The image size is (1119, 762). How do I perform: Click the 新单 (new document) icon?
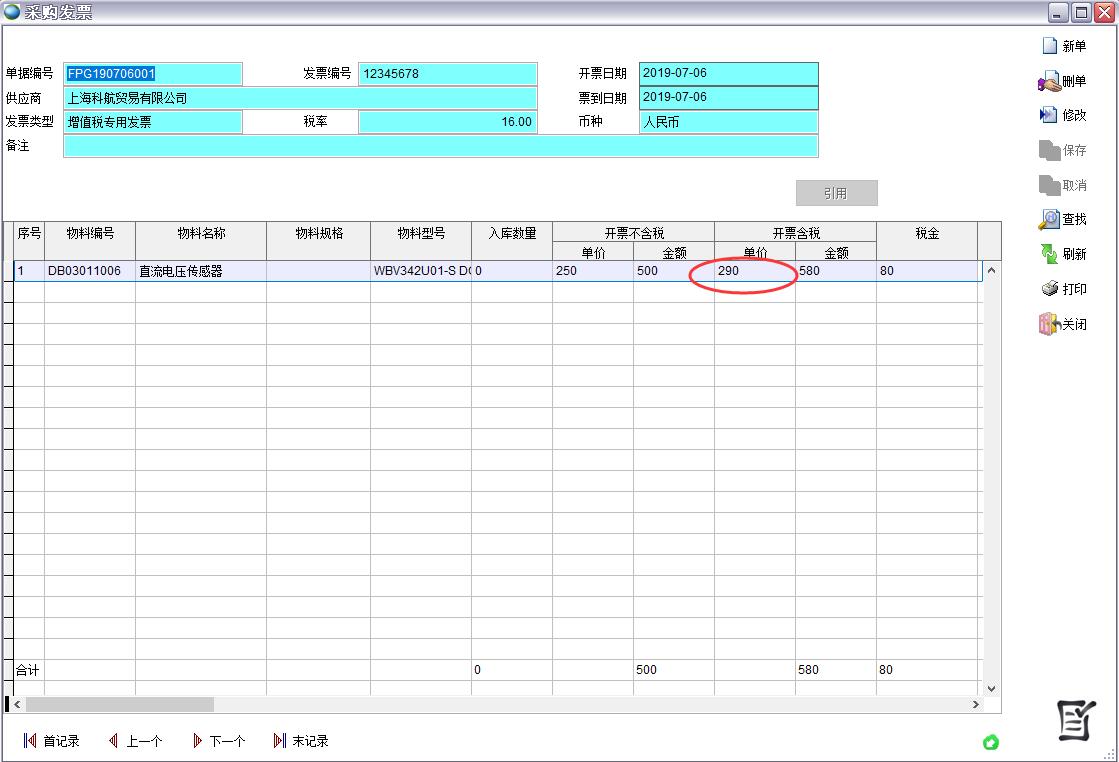click(1049, 46)
